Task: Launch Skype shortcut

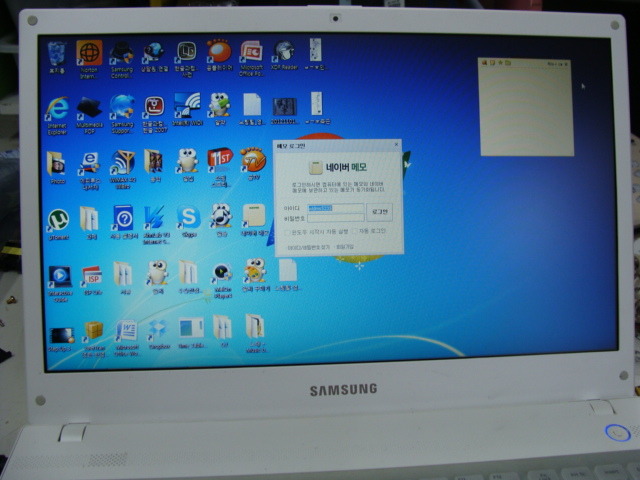Action: pyautogui.click(x=189, y=221)
